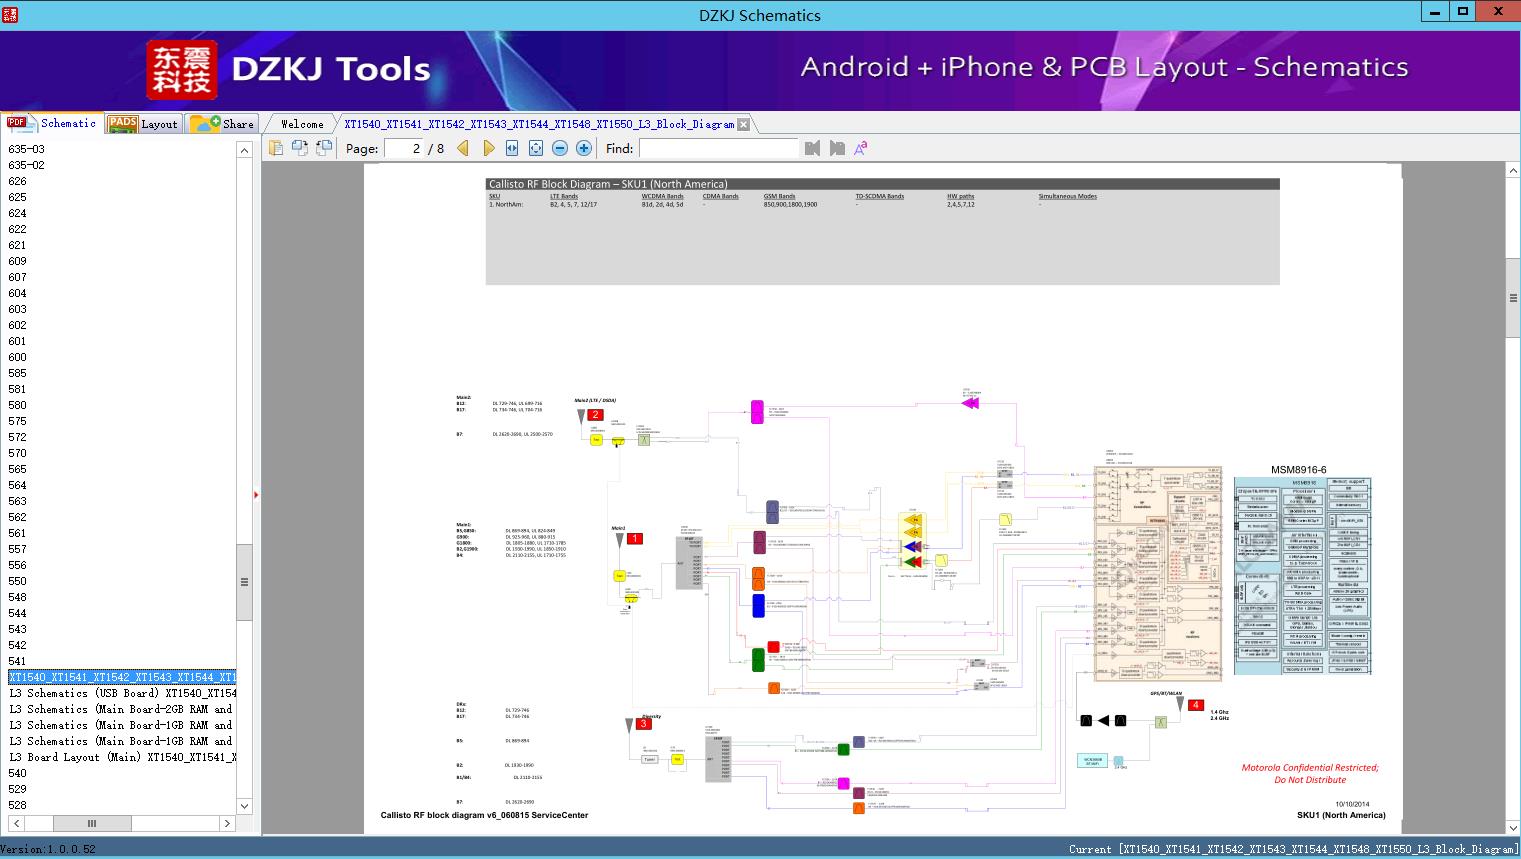Click the find-previous icon beside the Find box

[x=812, y=148]
